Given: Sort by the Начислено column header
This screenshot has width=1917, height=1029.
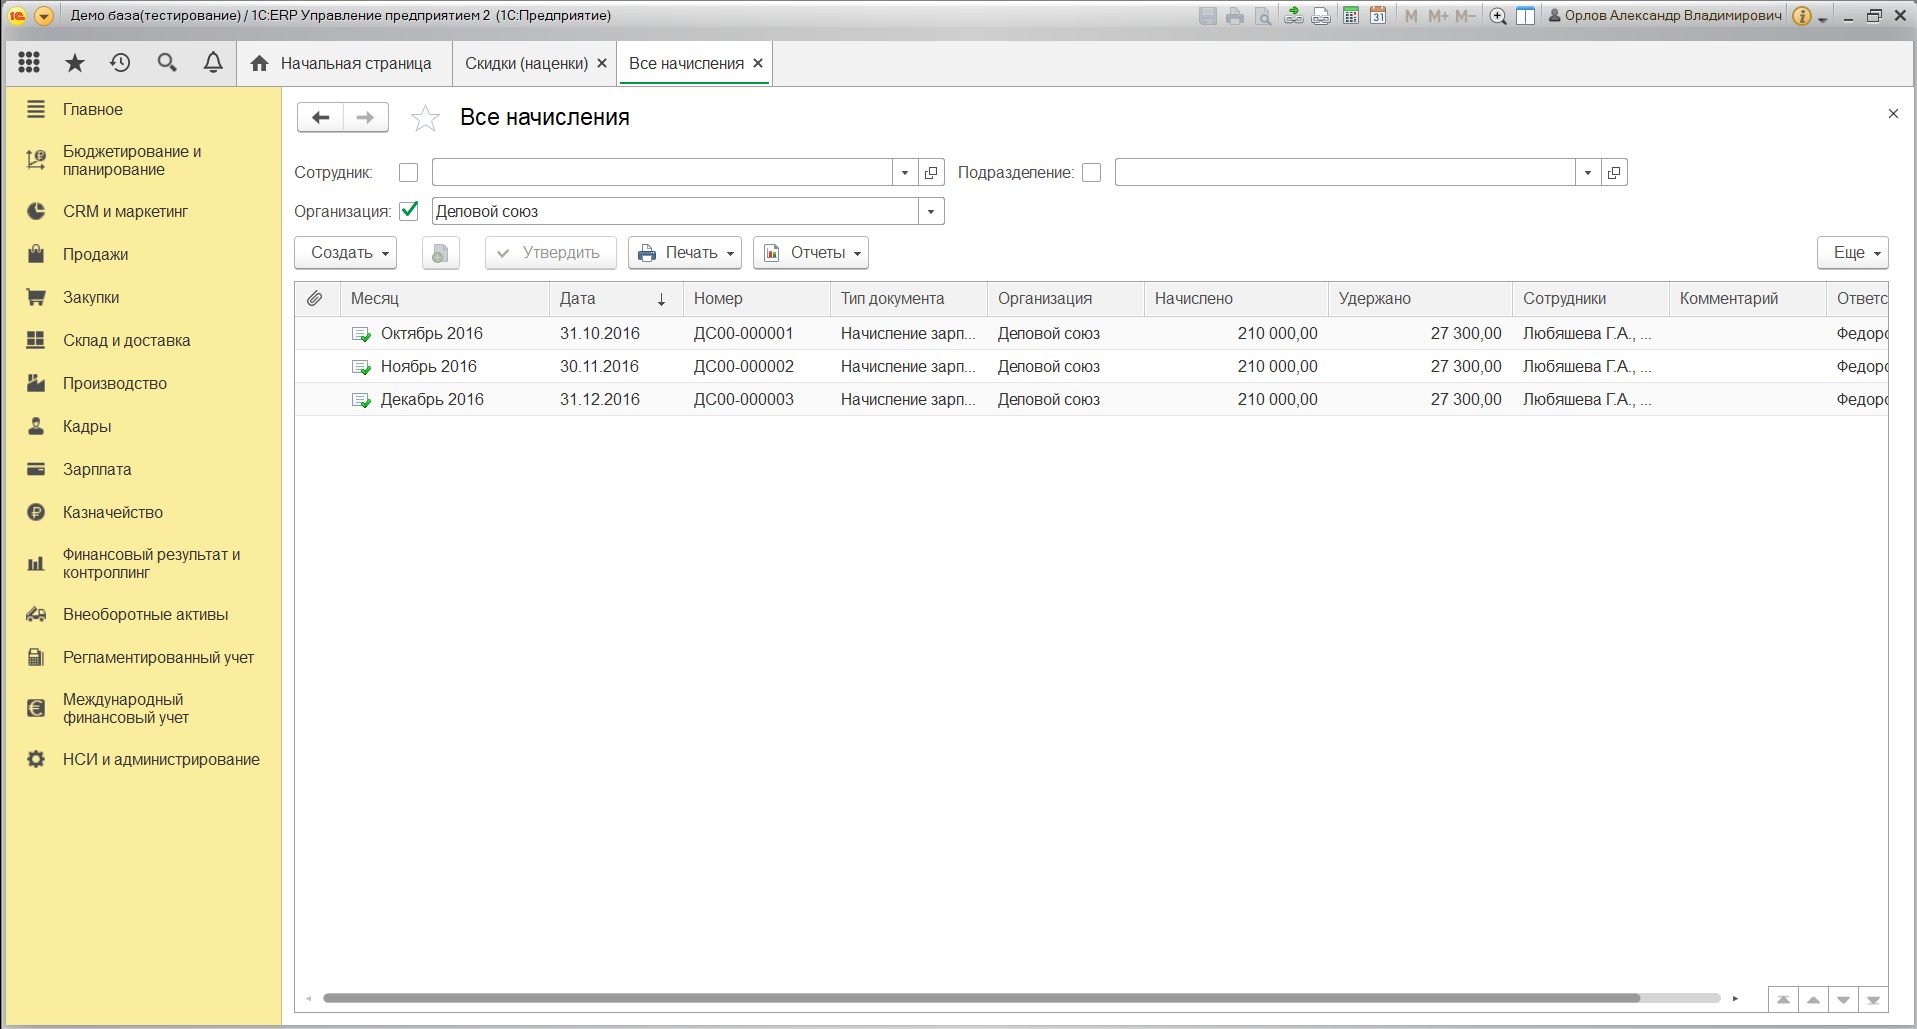Looking at the screenshot, I should click(x=1236, y=299).
